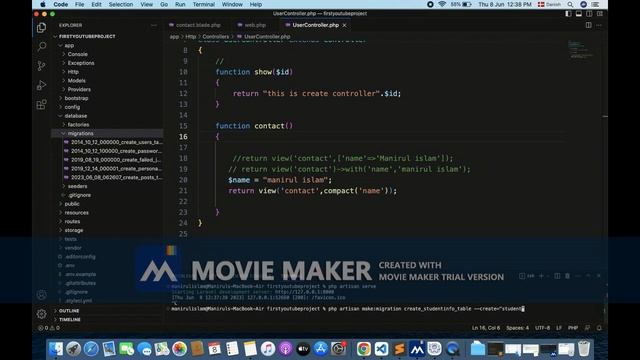
Task: Toggle the bottom Panel layout button
Action: [578, 14]
